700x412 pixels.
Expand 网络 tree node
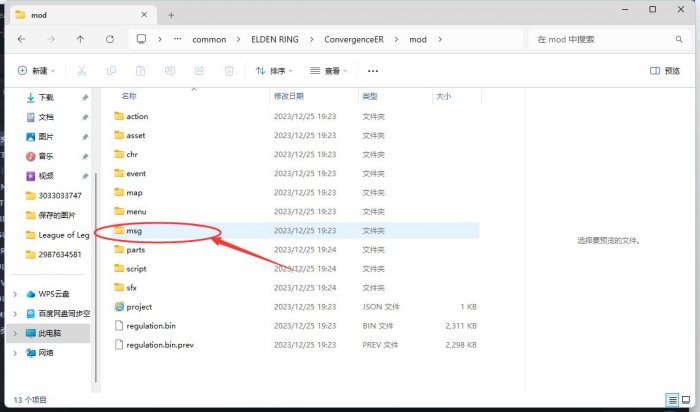(x=15, y=353)
